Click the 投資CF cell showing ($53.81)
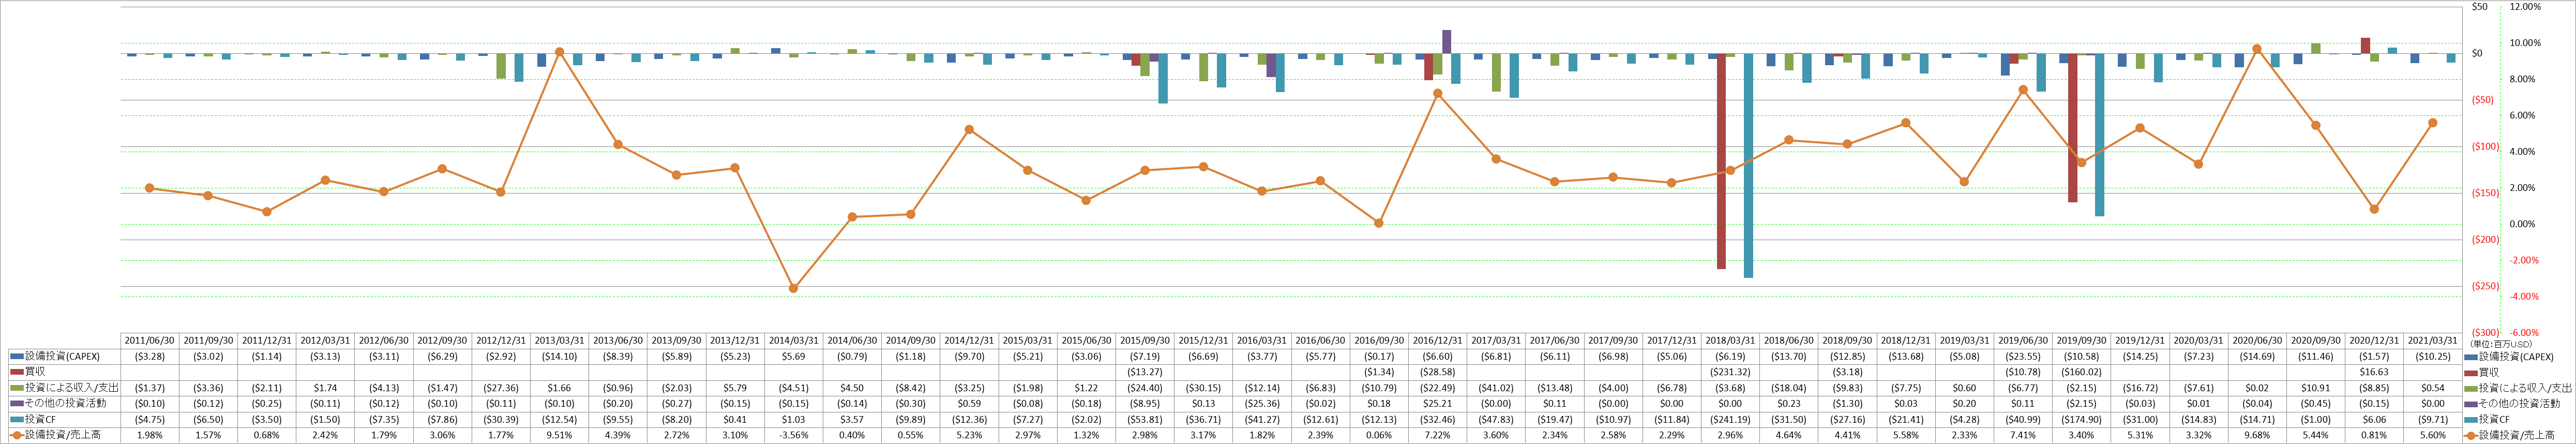Viewport: 2576px width, 444px height. (x=1144, y=419)
